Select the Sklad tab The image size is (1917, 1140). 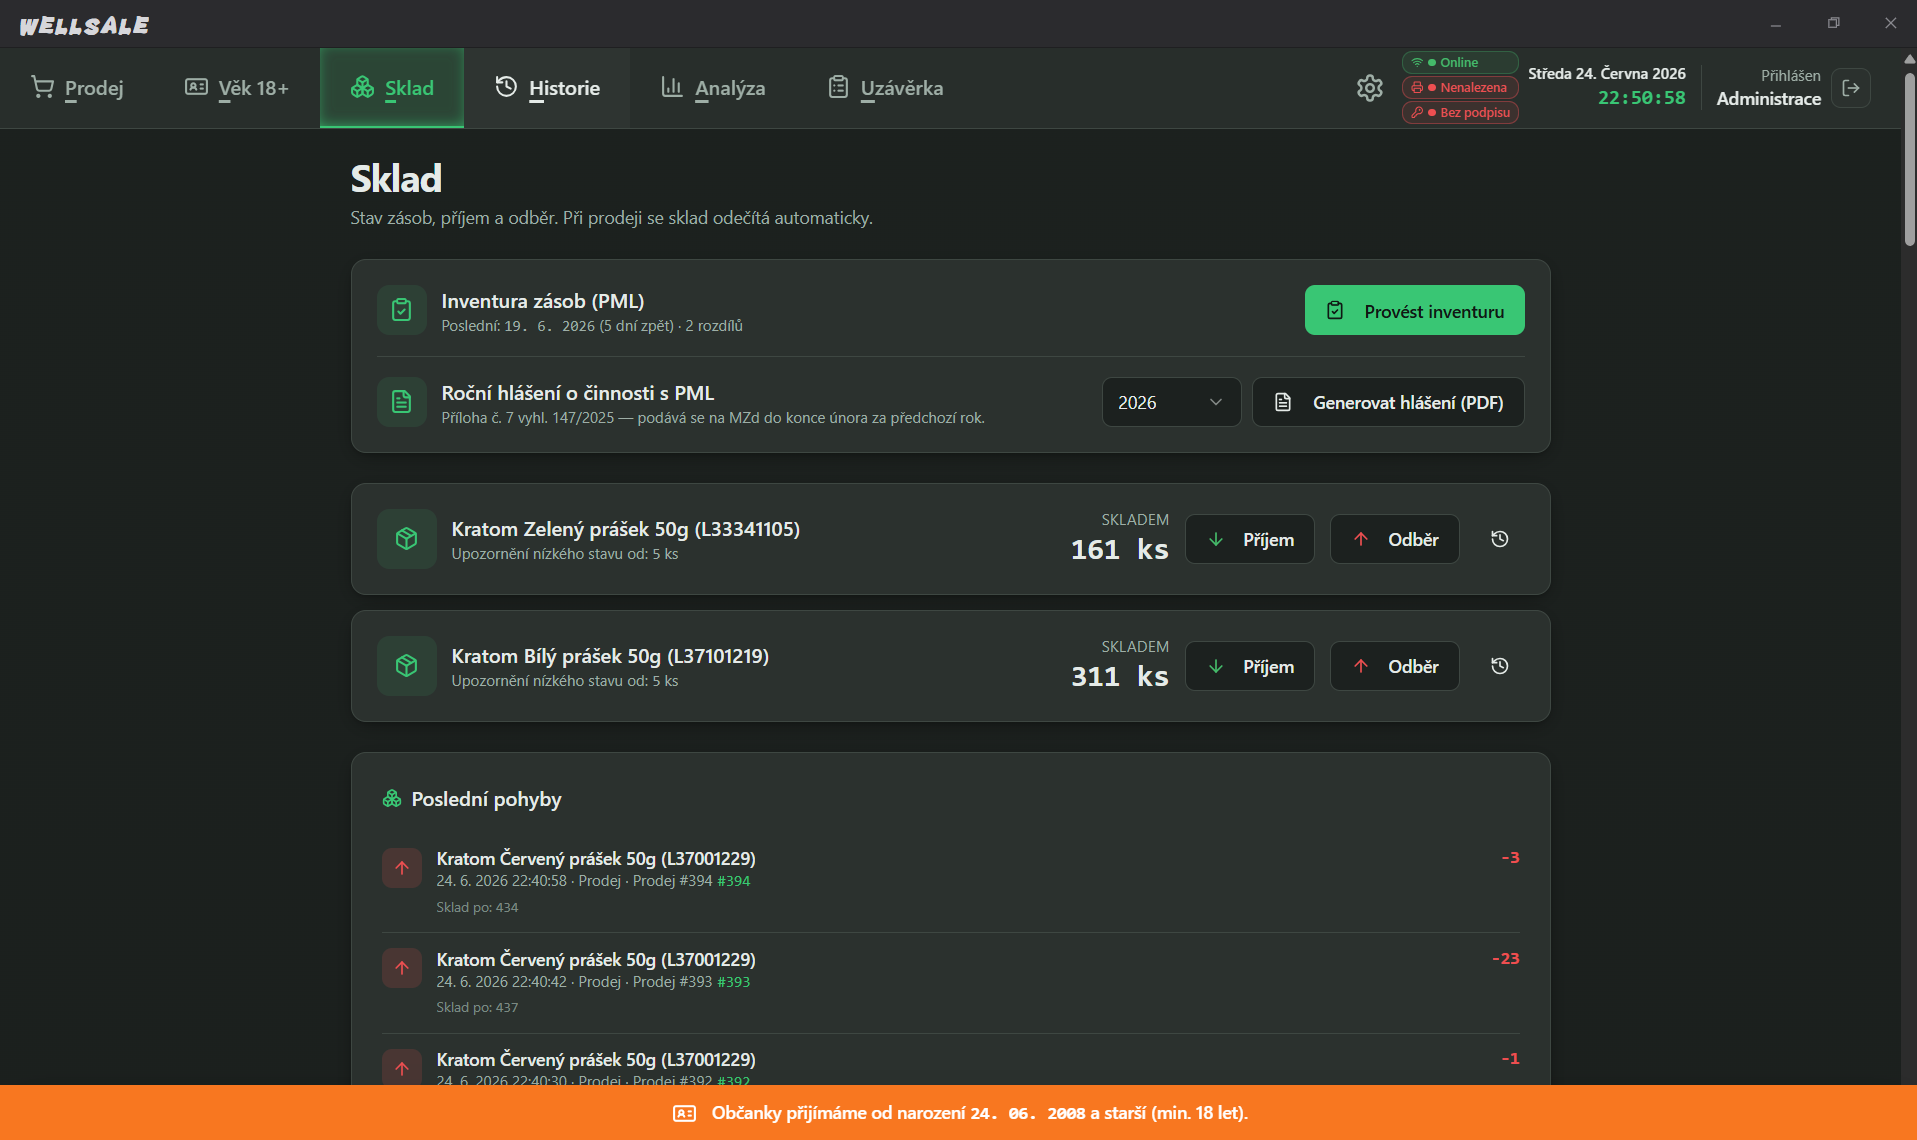click(x=392, y=88)
